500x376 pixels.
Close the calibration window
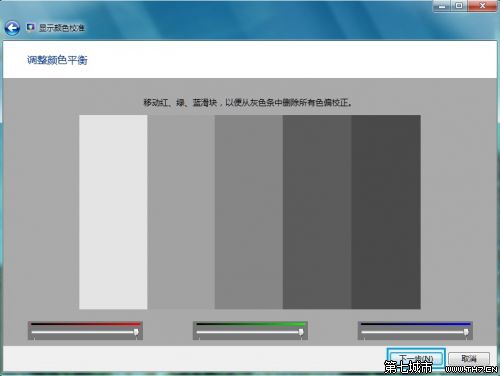(x=482, y=6)
